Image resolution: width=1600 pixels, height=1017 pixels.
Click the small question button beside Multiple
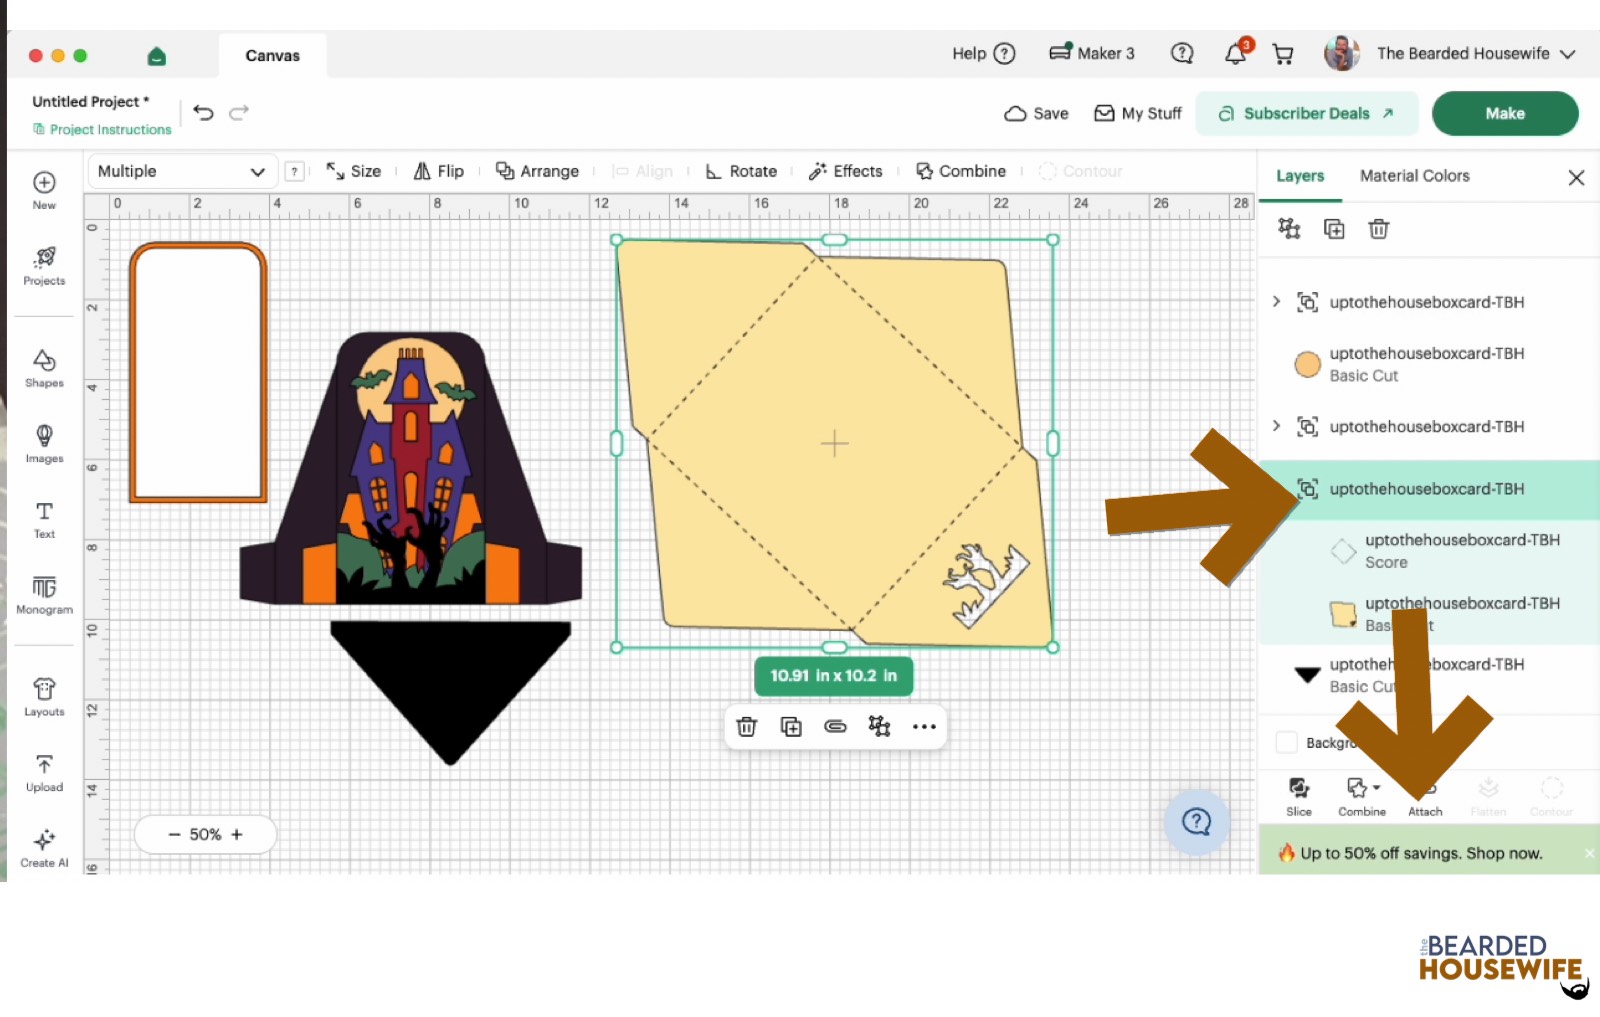[294, 171]
